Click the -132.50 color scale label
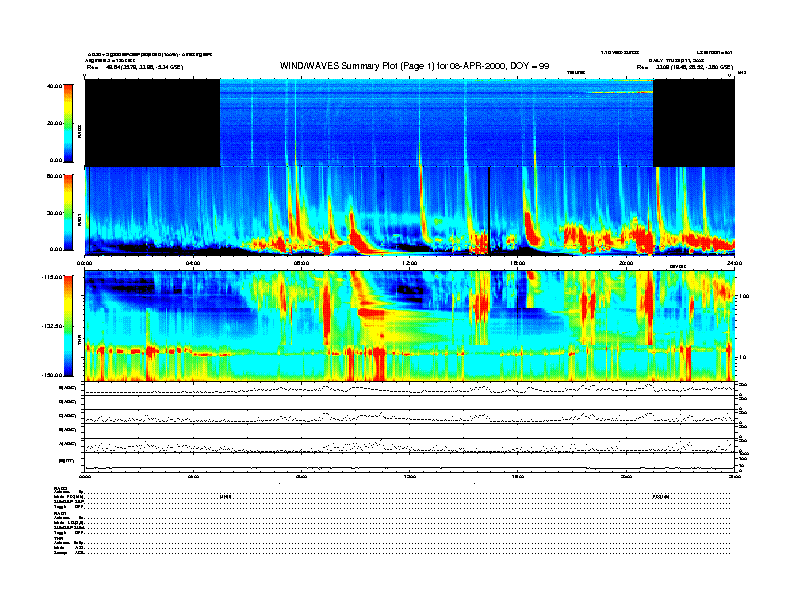The height and width of the screenshot is (612, 792). [52, 326]
